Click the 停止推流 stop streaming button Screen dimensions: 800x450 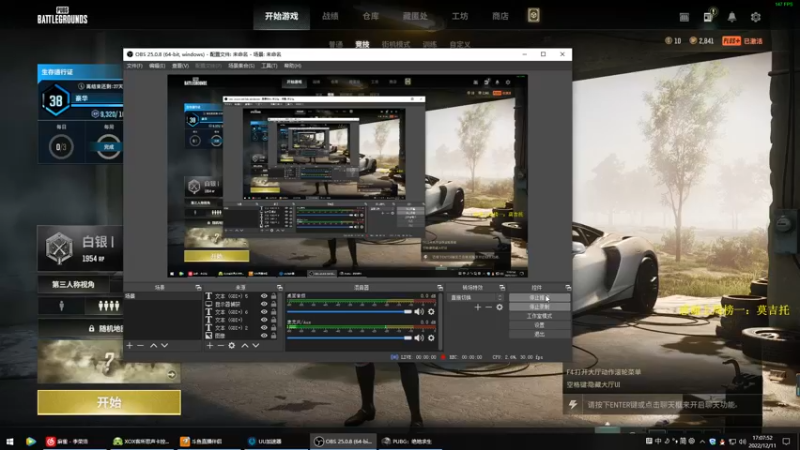pyautogui.click(x=539, y=297)
